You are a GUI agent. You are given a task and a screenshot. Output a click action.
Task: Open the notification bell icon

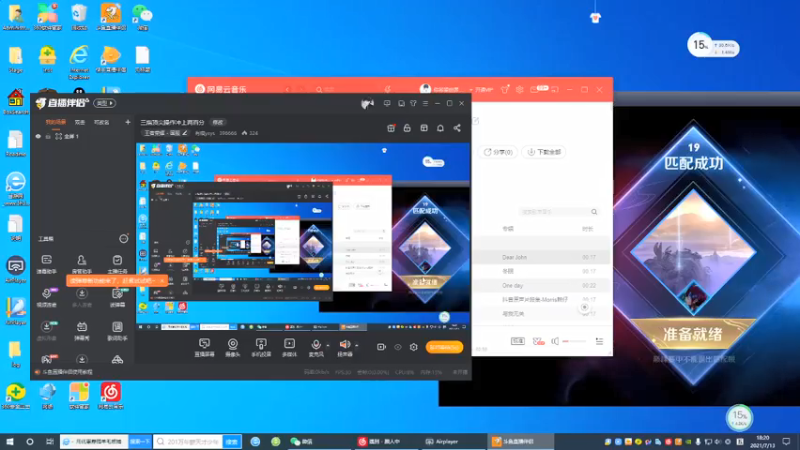click(x=440, y=128)
